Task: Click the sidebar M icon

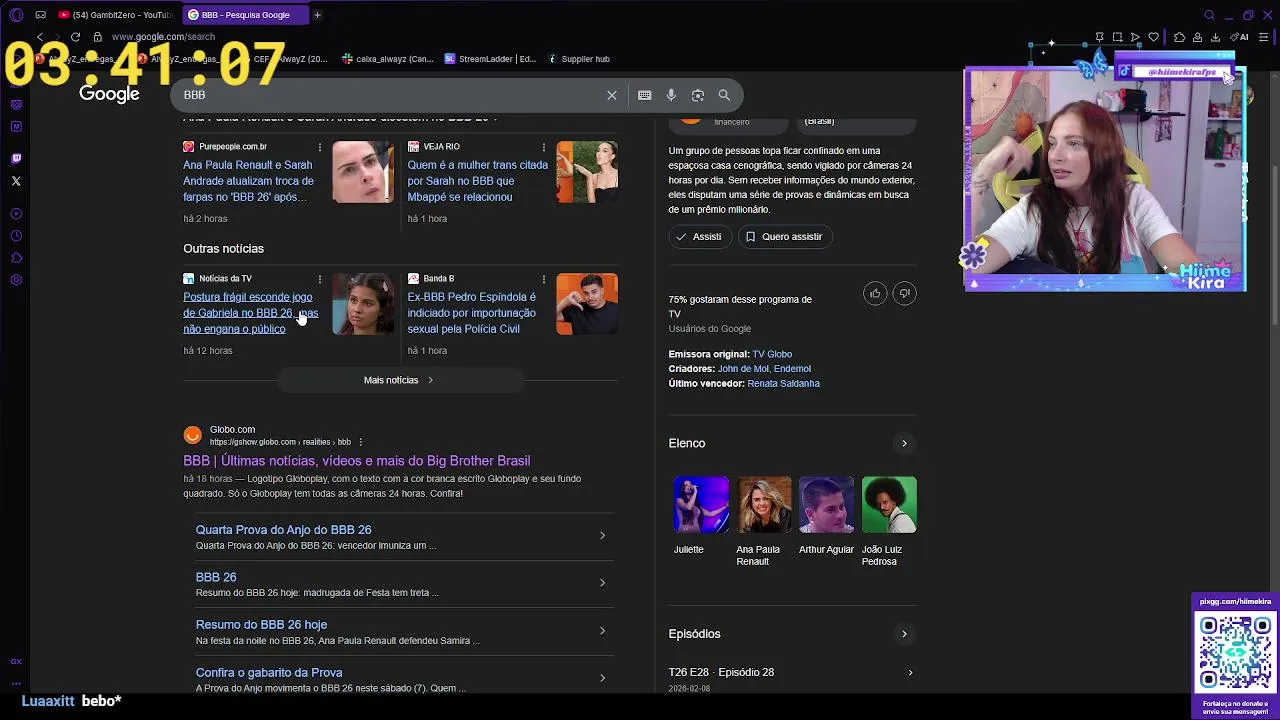Action: 16,126
